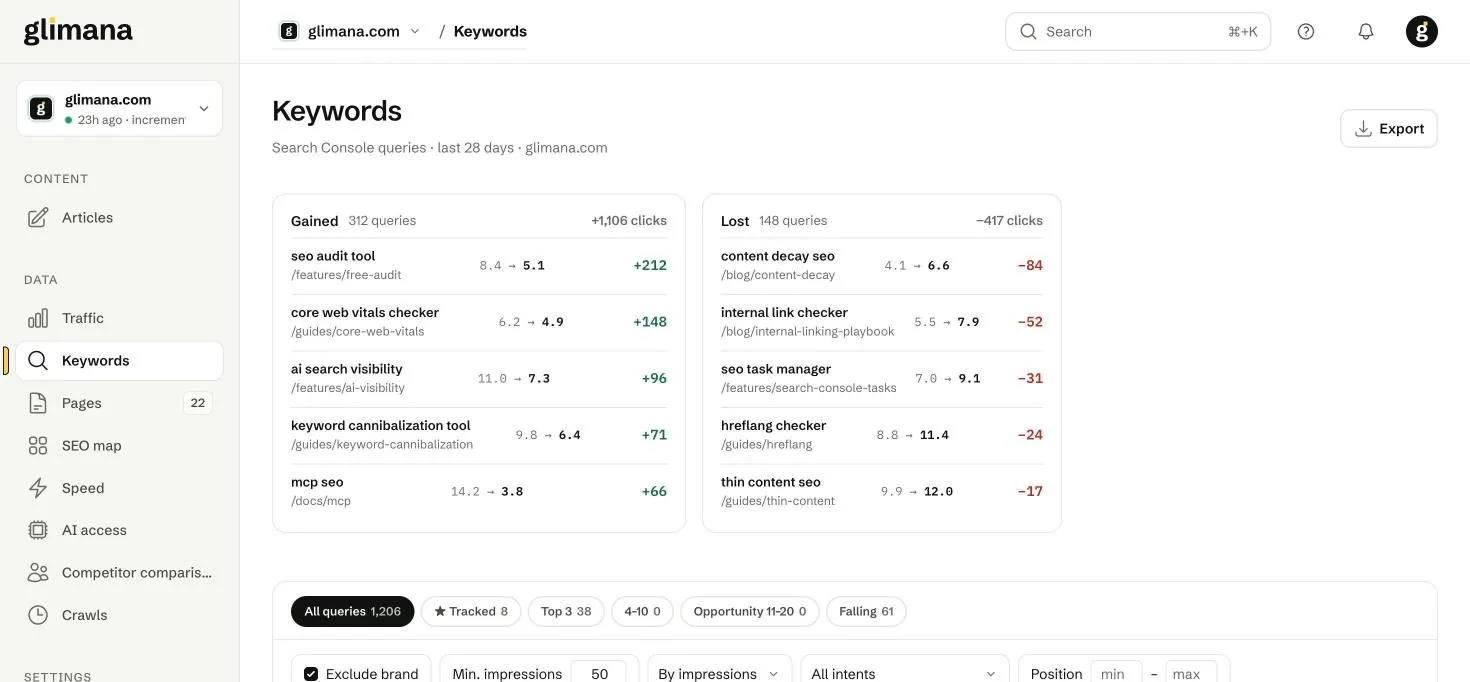Open the By impressions sort dropdown
This screenshot has height=682, width=1470.
(x=720, y=672)
